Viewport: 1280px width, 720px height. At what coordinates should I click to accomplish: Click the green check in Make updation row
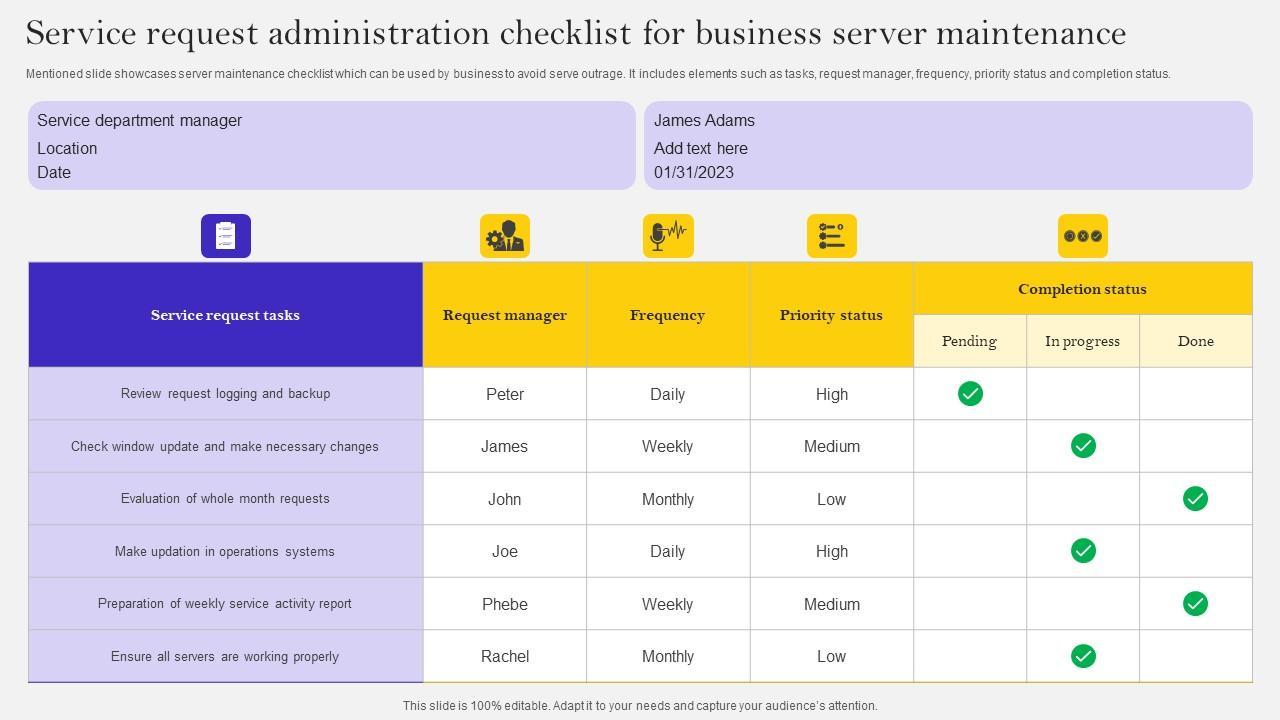click(1083, 551)
